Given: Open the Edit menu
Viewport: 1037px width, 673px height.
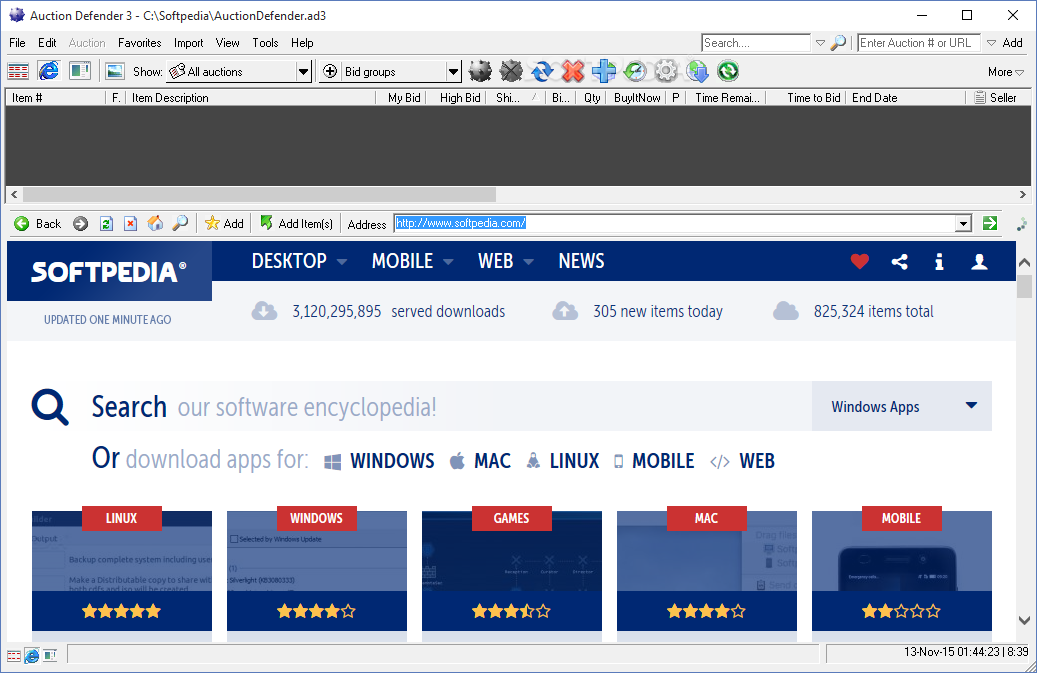Looking at the screenshot, I should 47,43.
